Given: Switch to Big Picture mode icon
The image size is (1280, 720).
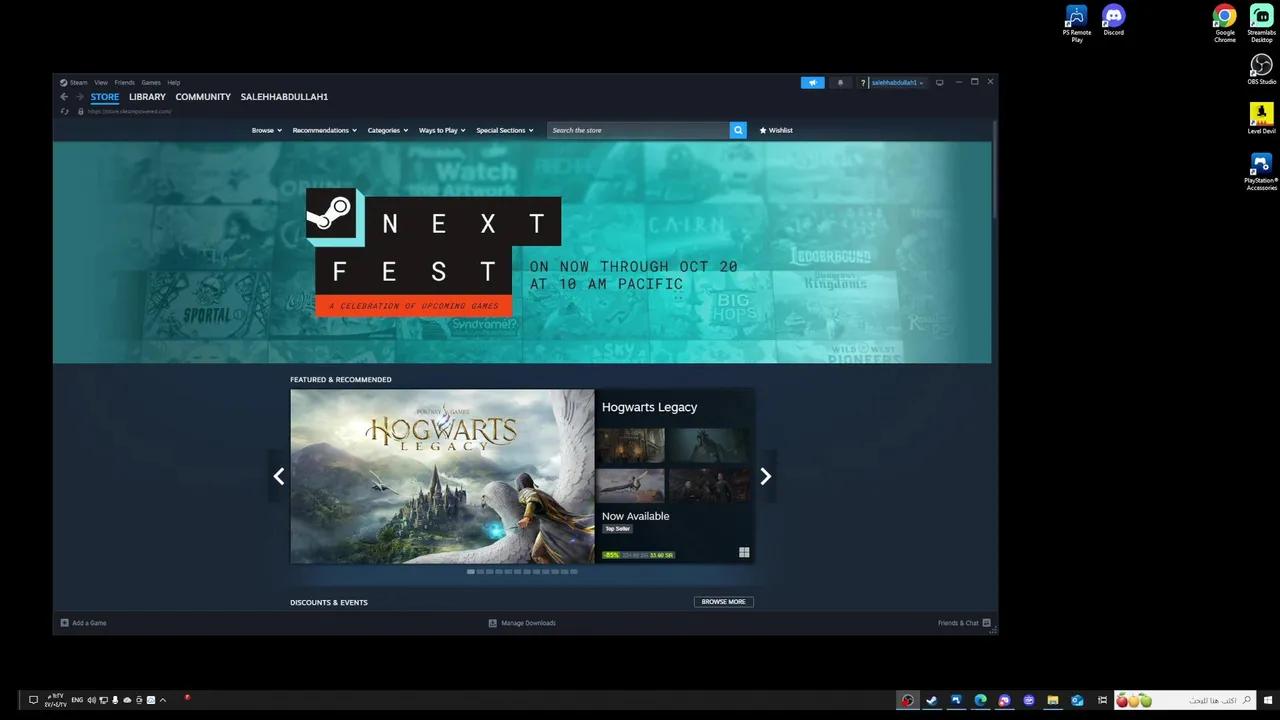Looking at the screenshot, I should click(x=939, y=82).
